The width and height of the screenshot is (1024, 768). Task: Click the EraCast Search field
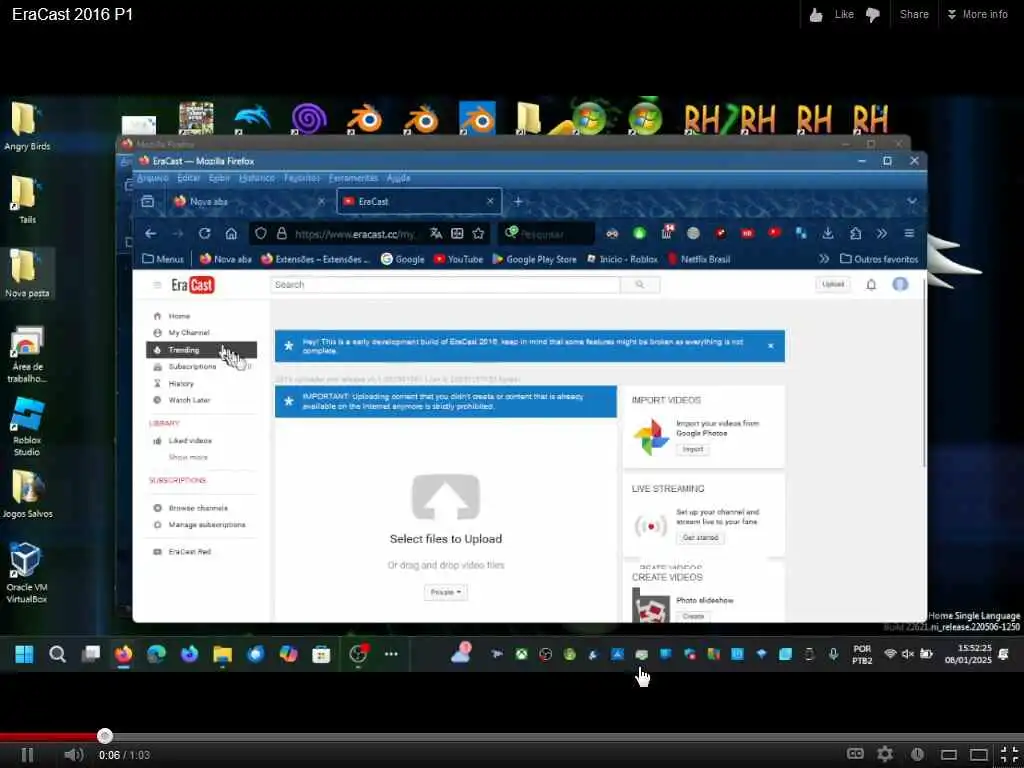pos(445,285)
